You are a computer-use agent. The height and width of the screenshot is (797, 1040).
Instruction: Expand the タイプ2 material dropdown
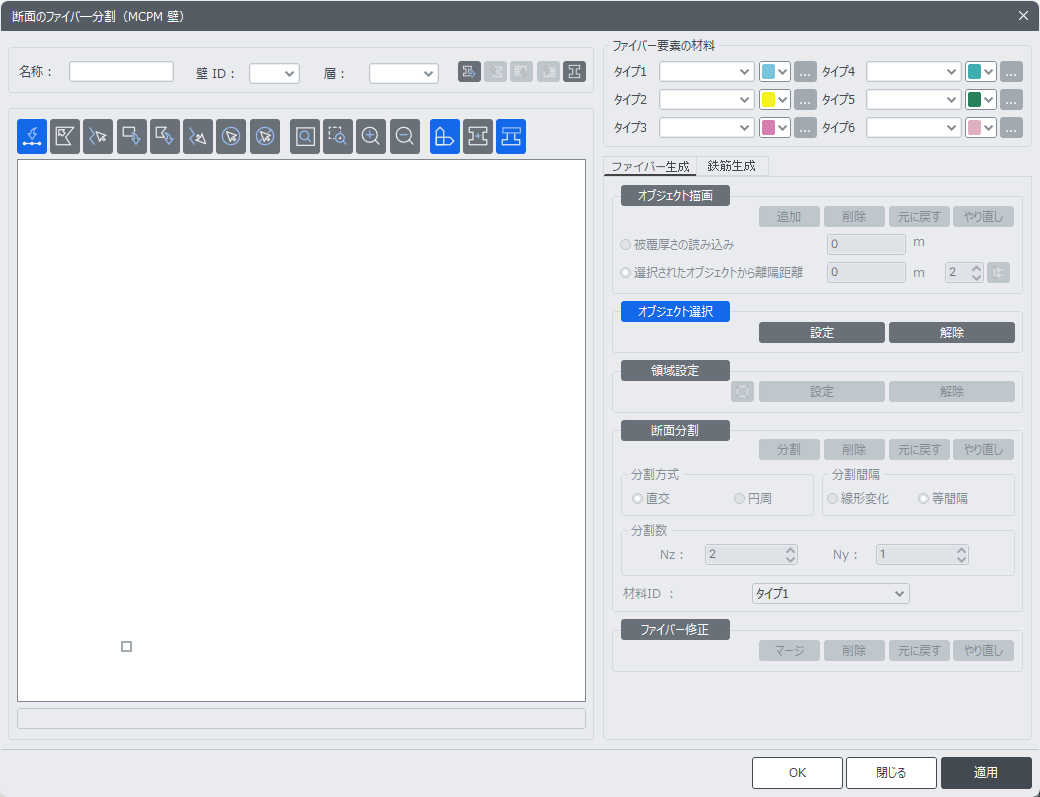point(706,99)
